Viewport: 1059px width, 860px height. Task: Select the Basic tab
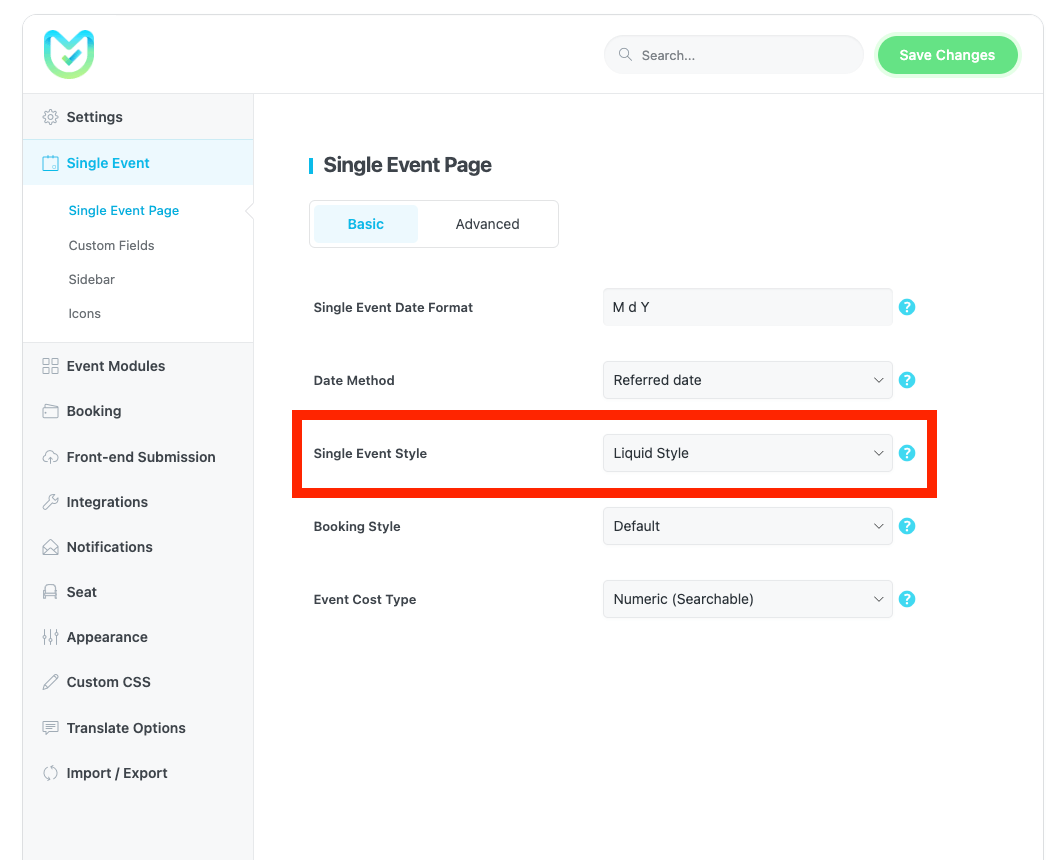365,224
